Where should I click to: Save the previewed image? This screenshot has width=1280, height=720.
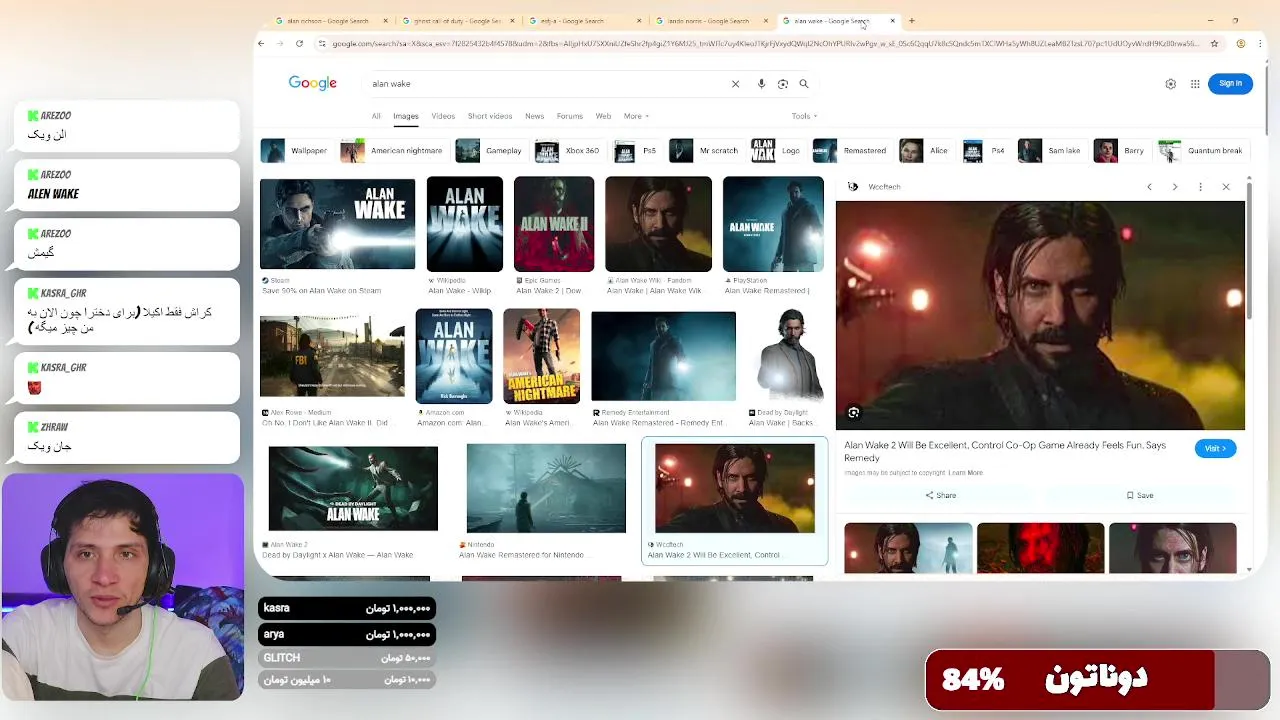(1140, 495)
